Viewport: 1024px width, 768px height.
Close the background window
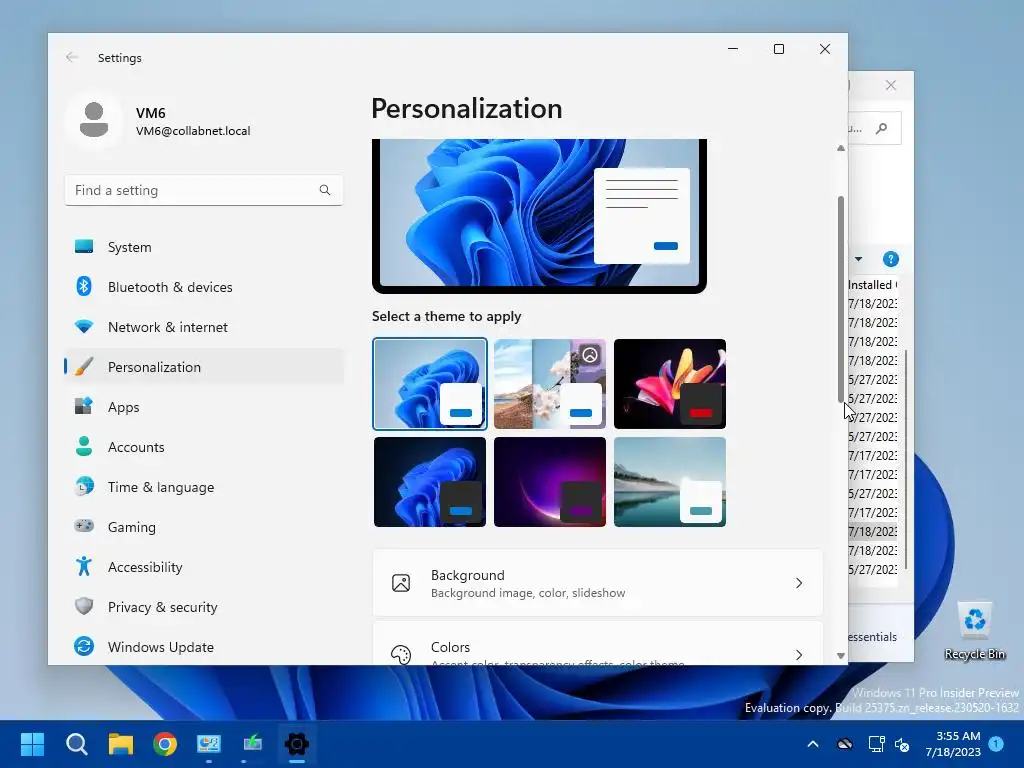891,85
